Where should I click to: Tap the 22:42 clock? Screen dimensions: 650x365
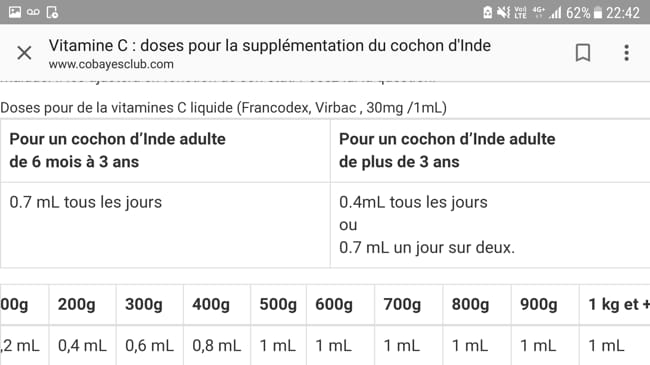click(623, 13)
